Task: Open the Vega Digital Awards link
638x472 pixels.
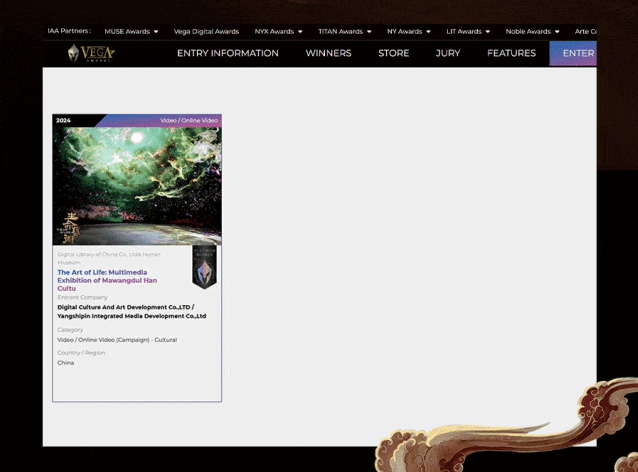Action: tap(206, 32)
